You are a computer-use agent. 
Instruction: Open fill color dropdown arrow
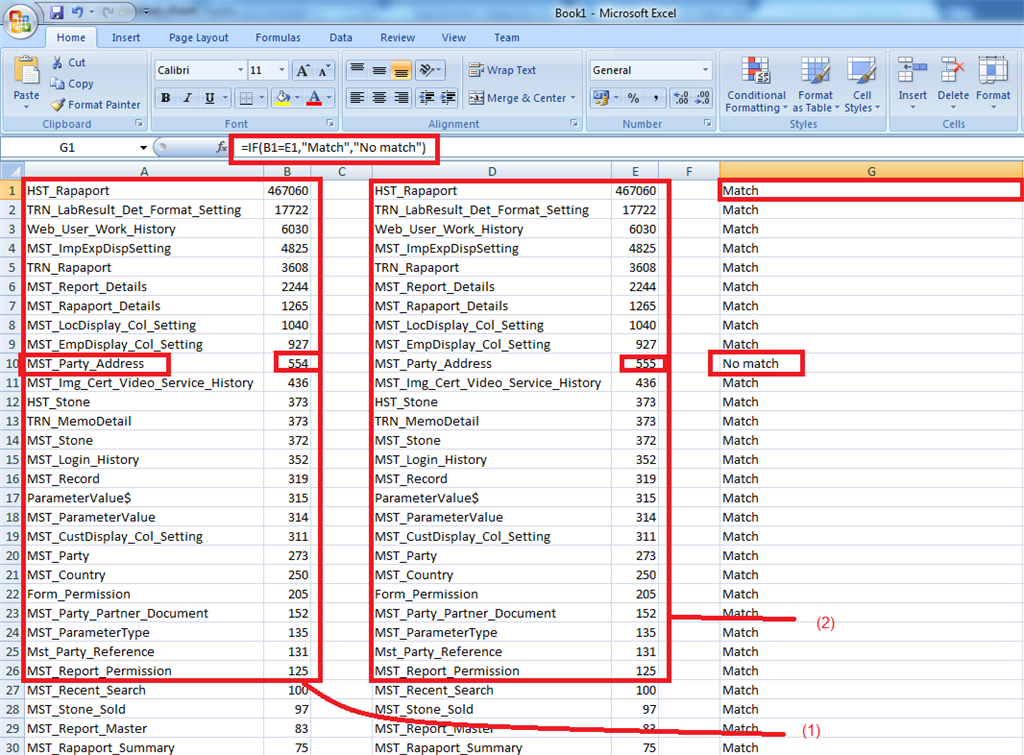(297, 99)
